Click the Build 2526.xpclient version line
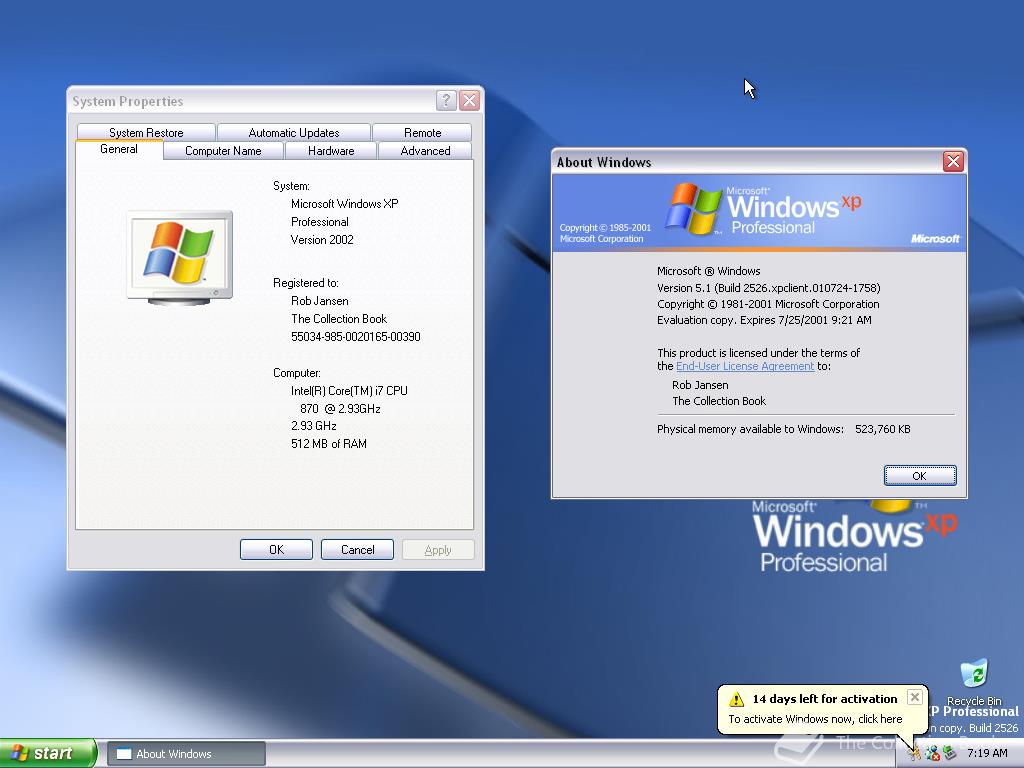The width and height of the screenshot is (1024, 768). pyautogui.click(x=769, y=288)
